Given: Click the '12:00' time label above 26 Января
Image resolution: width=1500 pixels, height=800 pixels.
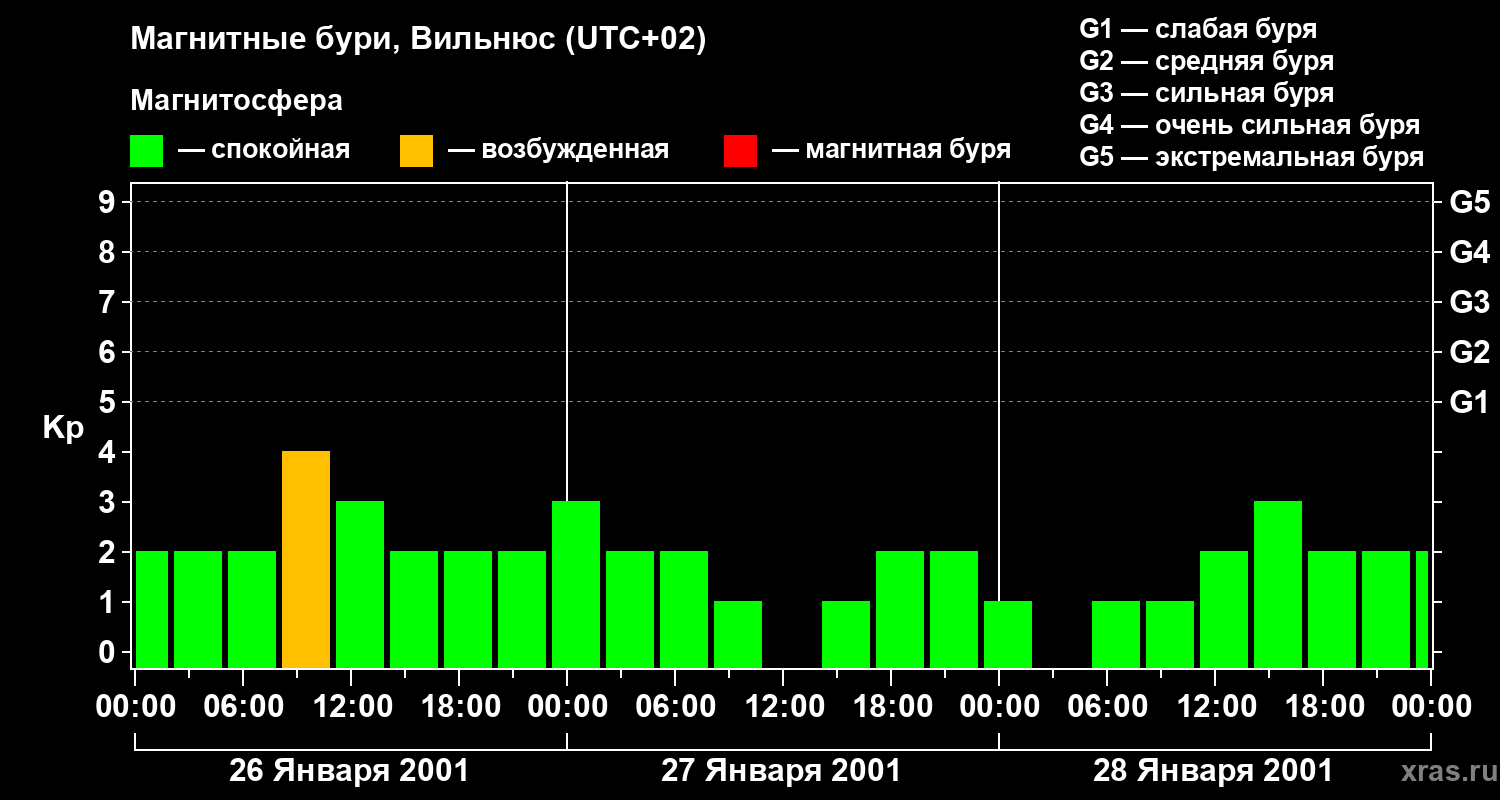Looking at the screenshot, I should (x=351, y=706).
